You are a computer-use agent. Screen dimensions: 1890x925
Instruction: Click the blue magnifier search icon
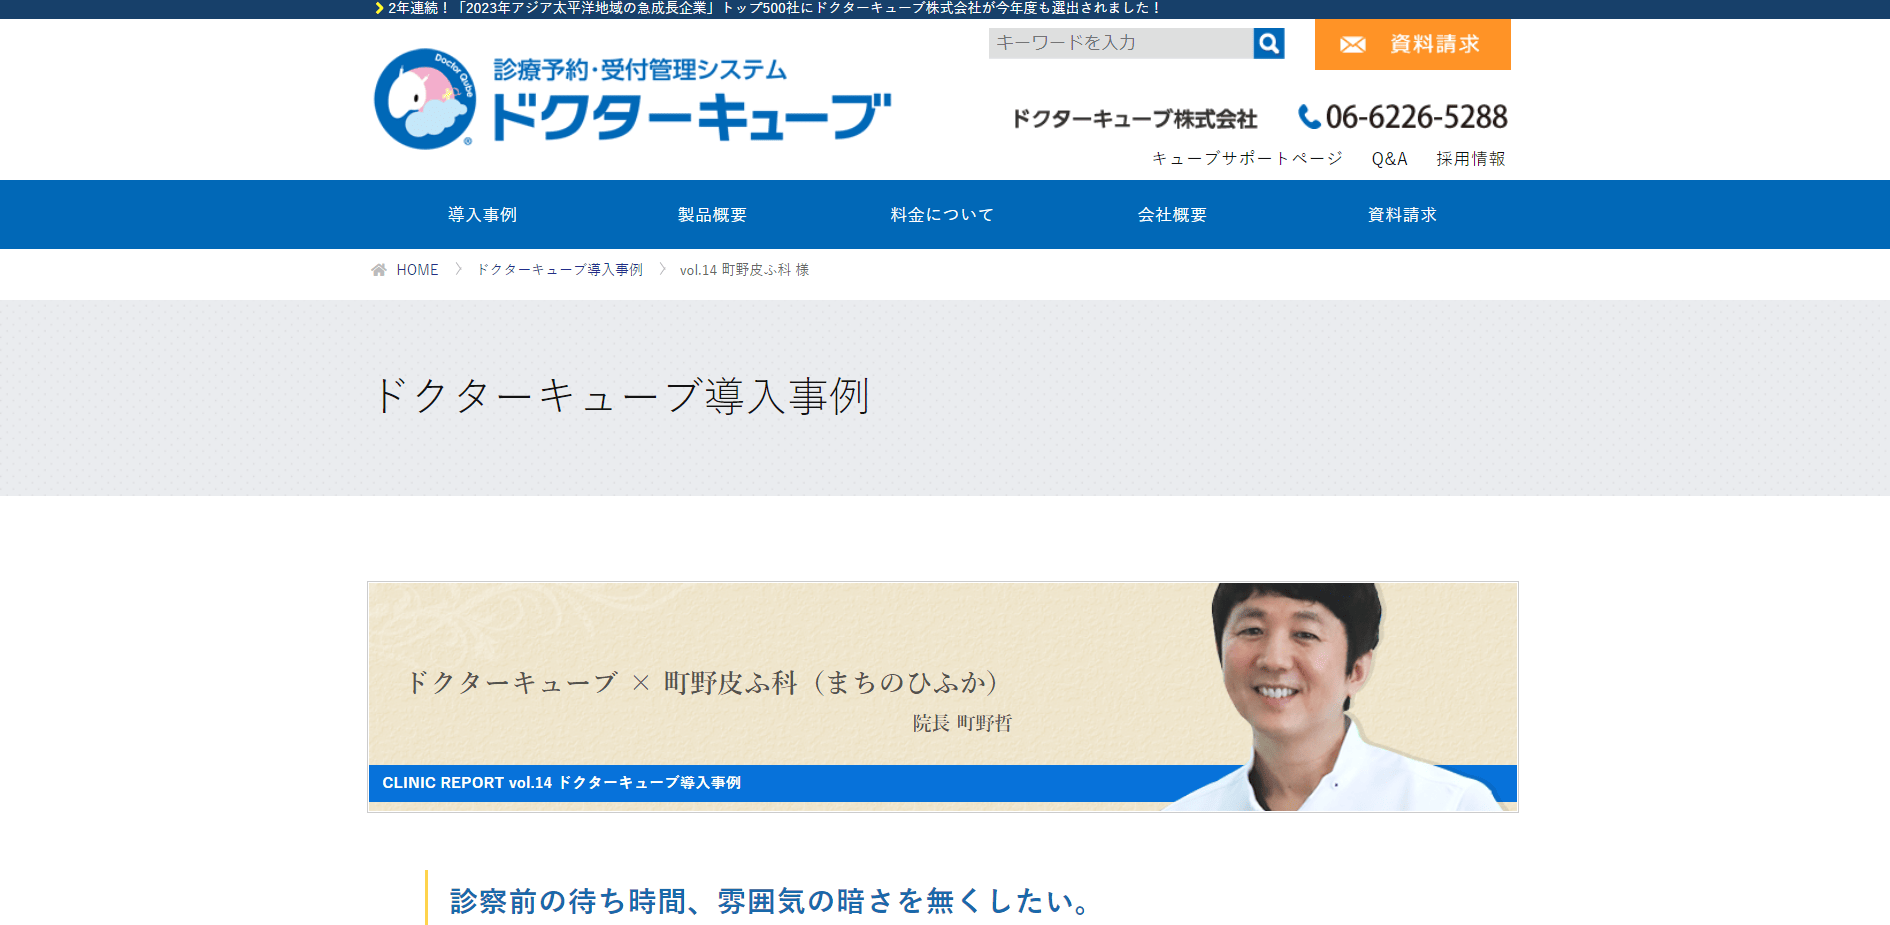pyautogui.click(x=1269, y=43)
